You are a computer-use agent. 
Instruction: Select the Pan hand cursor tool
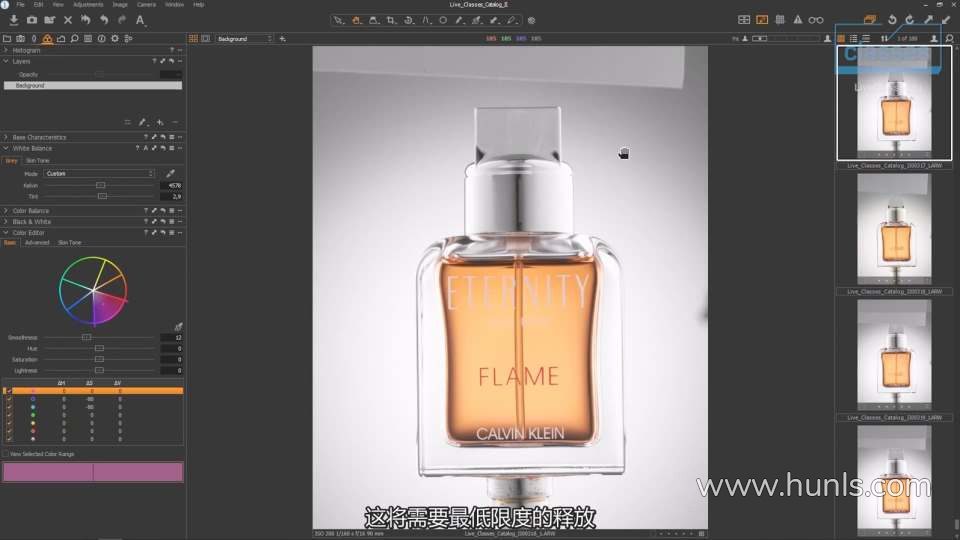356,20
